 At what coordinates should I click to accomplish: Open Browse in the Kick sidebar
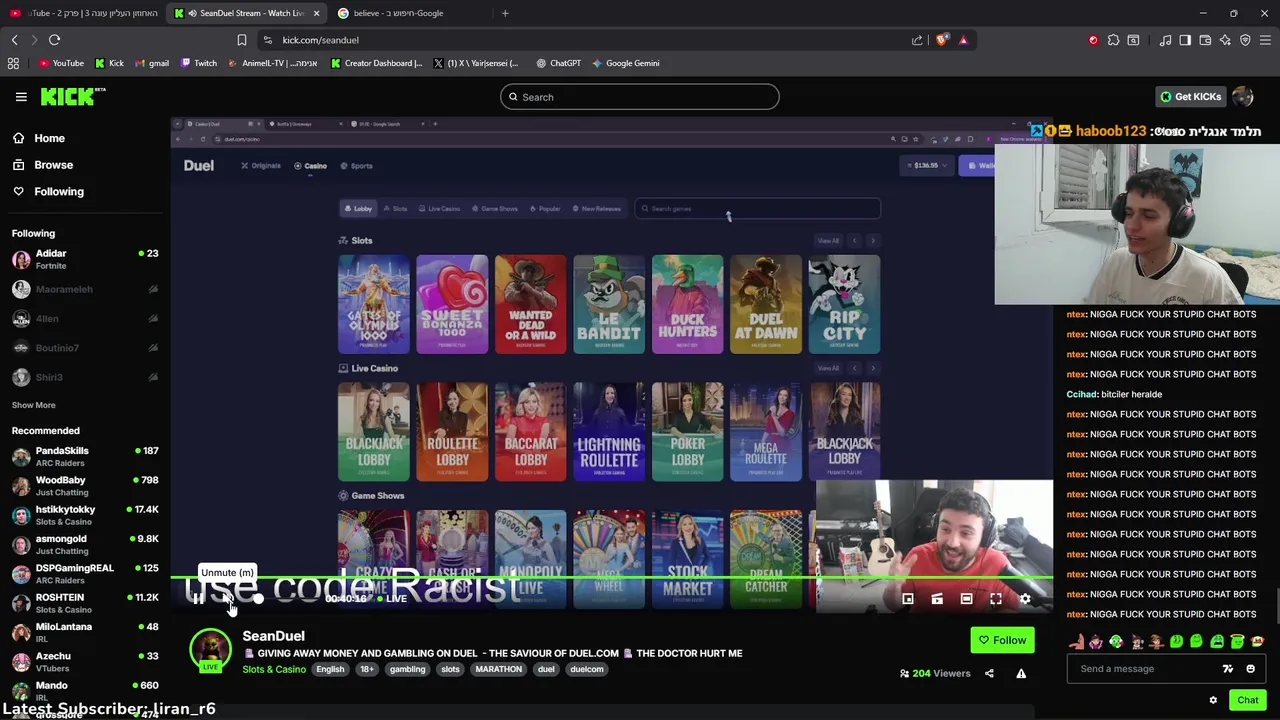[x=44, y=165]
